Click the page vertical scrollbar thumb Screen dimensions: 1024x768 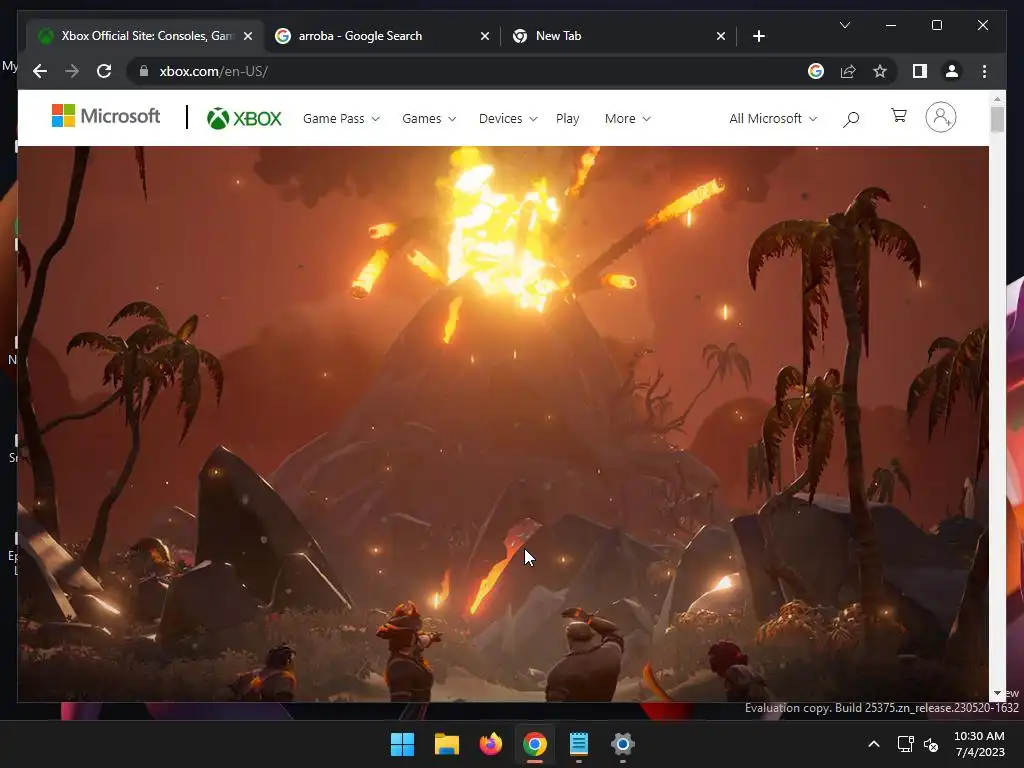(997, 120)
